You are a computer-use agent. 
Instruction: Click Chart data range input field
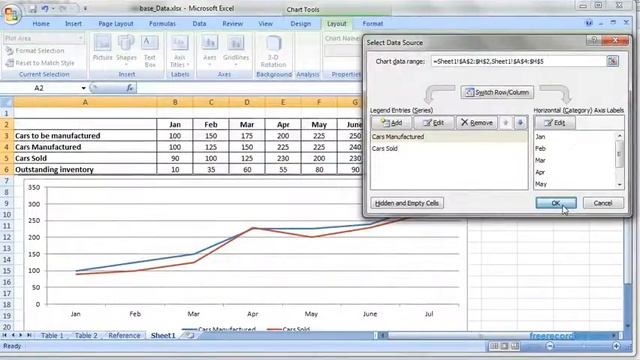518,61
